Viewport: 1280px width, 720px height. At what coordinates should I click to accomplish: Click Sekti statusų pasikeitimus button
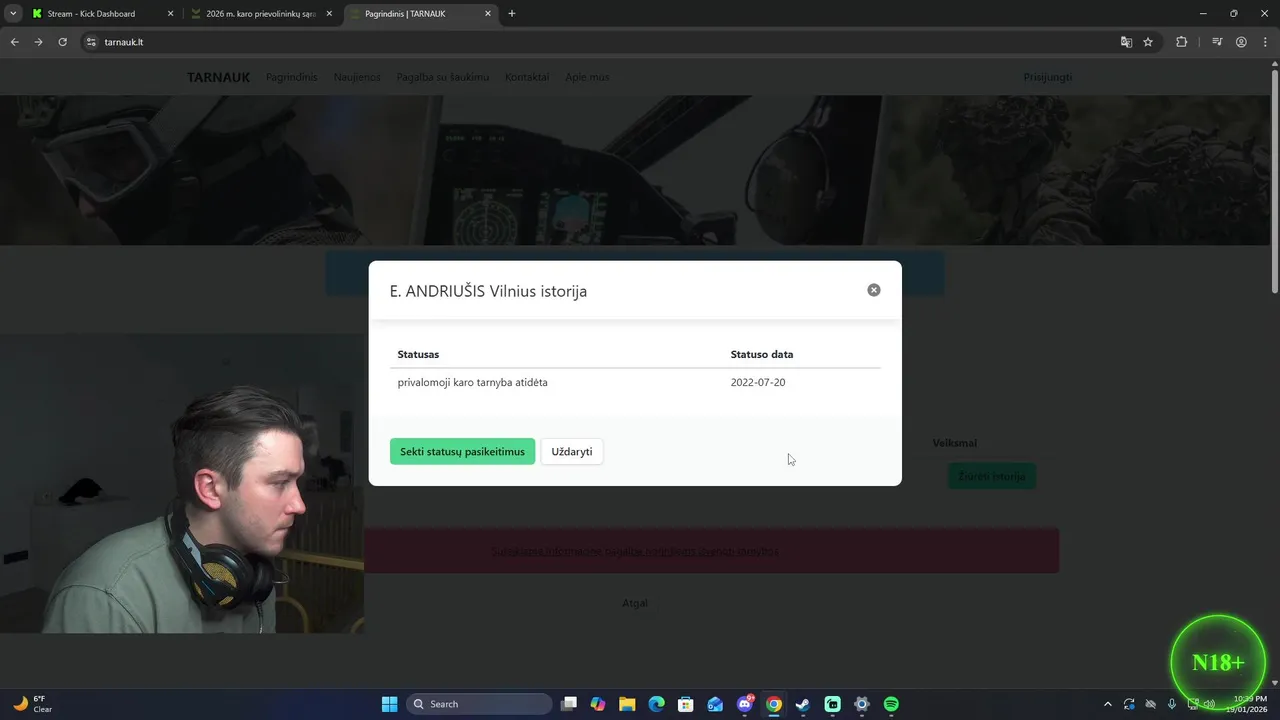coord(462,451)
